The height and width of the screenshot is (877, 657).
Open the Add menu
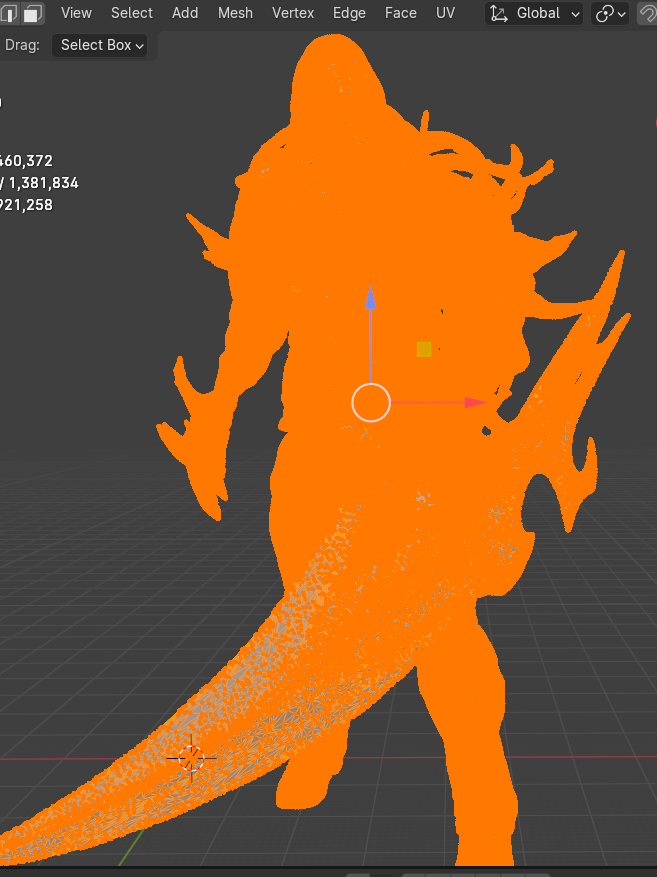tap(185, 13)
